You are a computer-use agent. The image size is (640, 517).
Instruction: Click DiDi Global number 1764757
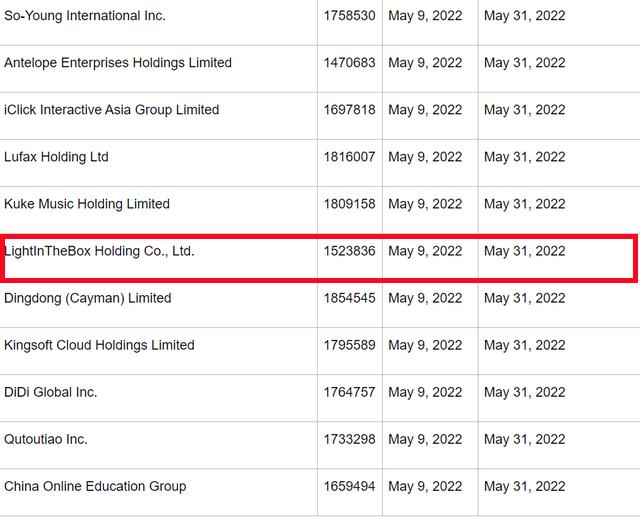point(349,392)
